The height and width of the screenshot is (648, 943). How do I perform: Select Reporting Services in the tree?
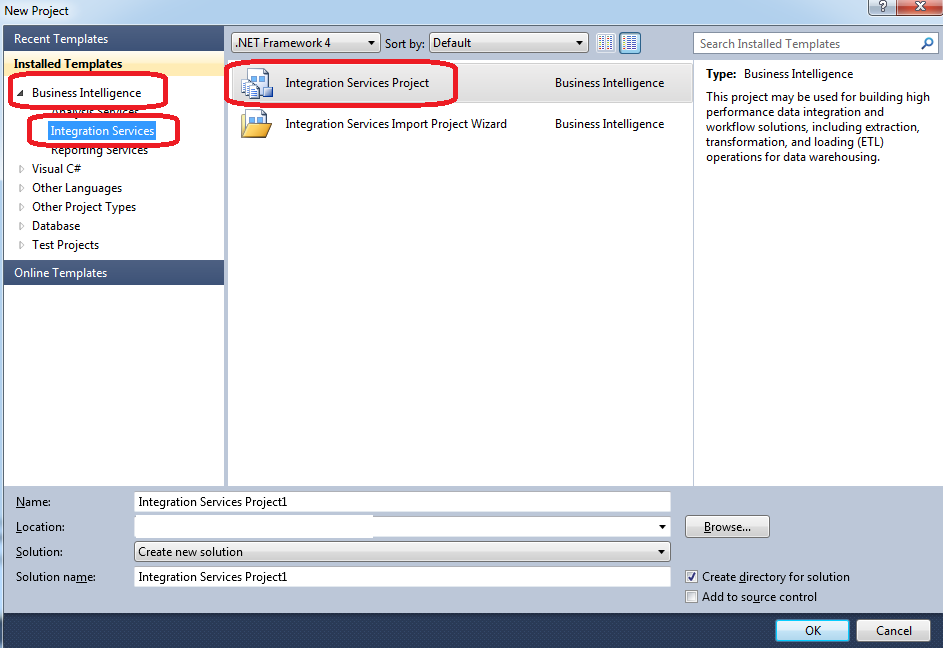[x=99, y=150]
